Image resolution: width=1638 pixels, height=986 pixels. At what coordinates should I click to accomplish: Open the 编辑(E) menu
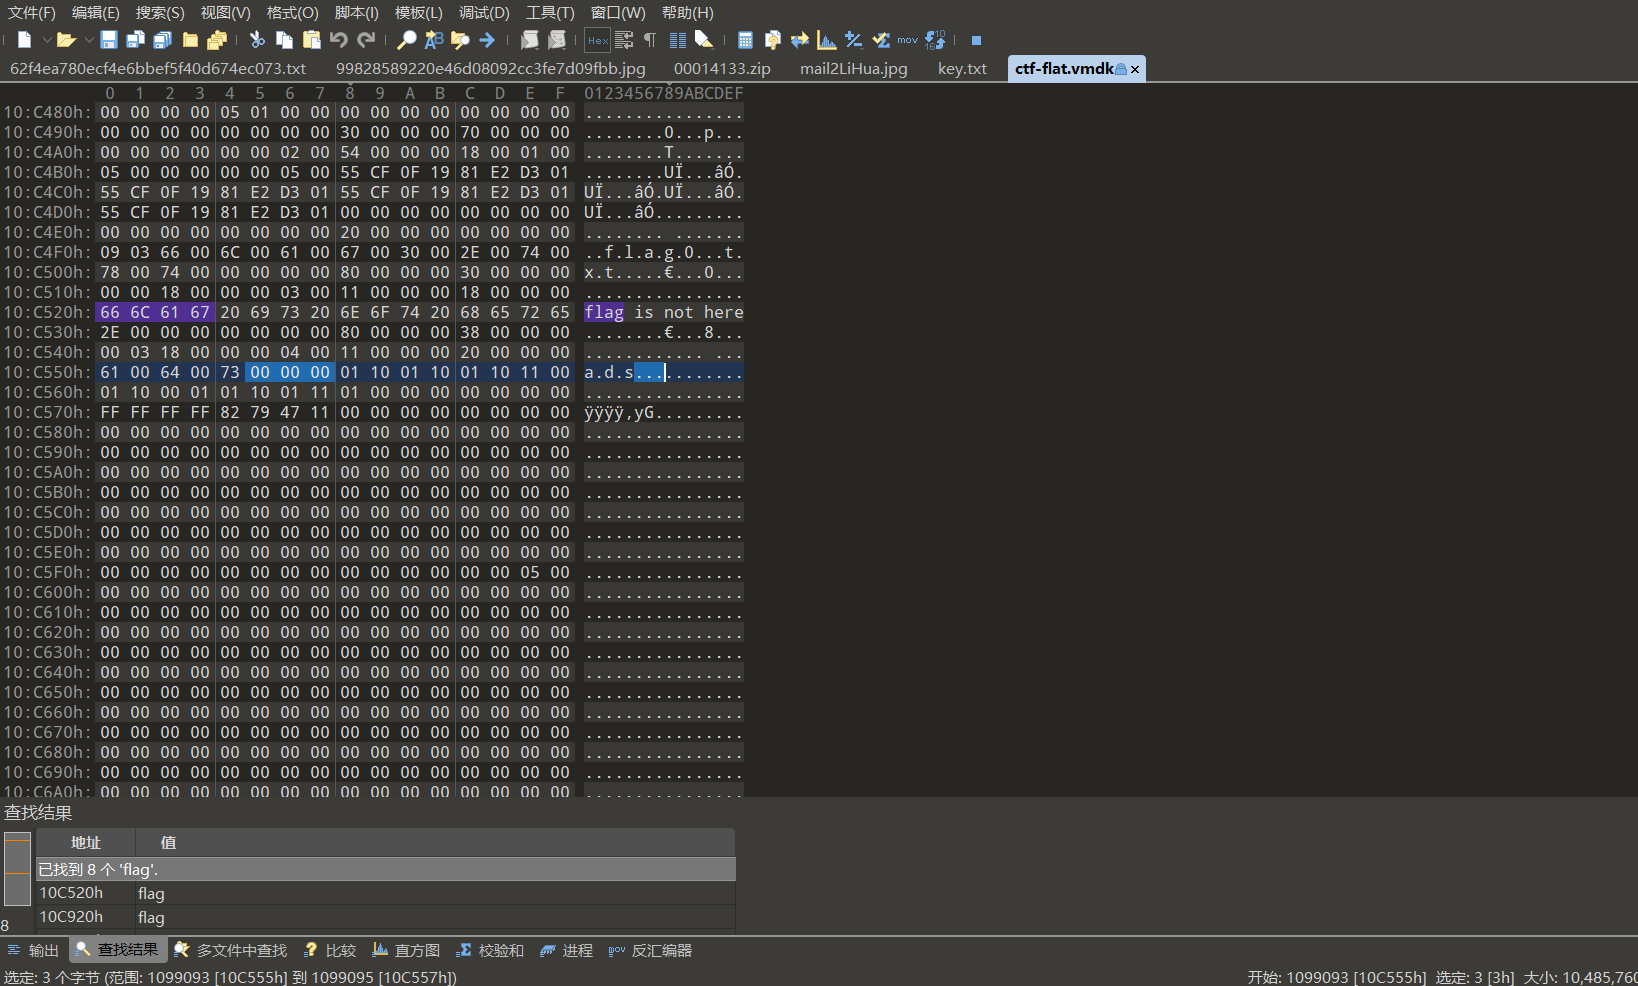click(96, 13)
